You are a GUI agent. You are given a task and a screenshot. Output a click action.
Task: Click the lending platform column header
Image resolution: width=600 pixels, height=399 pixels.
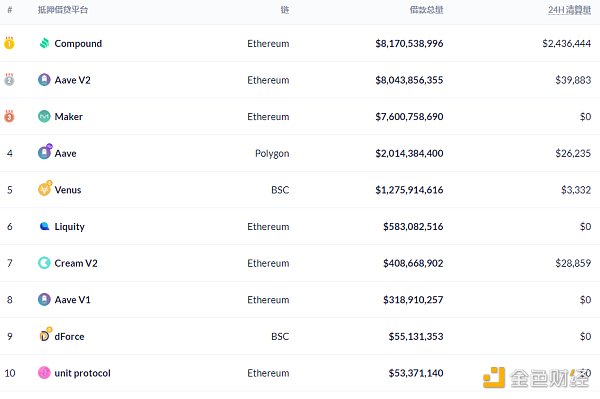coord(63,10)
